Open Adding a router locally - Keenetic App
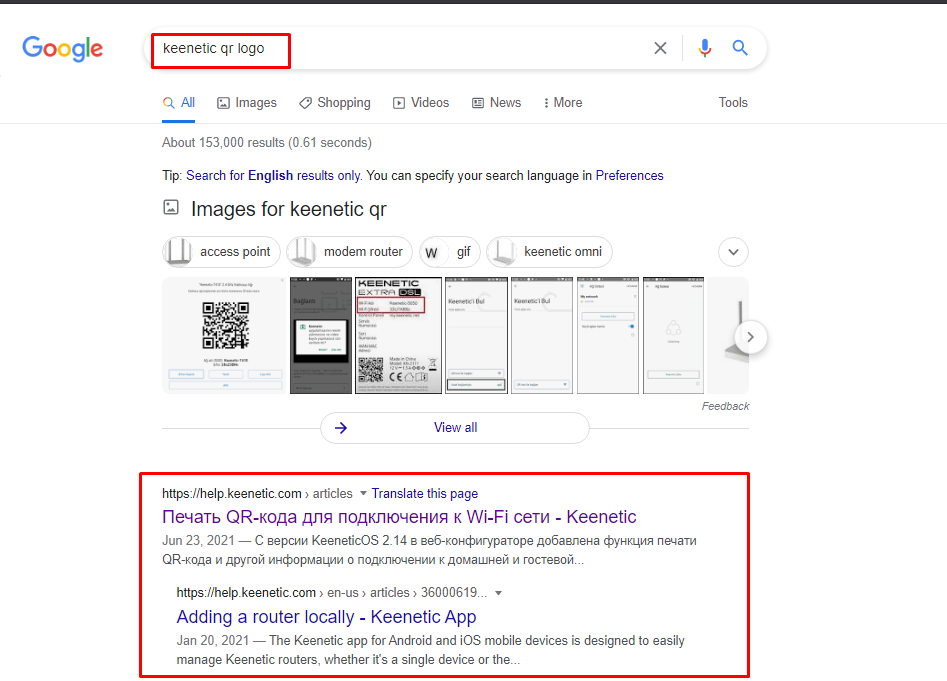The width and height of the screenshot is (947, 681). point(327,617)
